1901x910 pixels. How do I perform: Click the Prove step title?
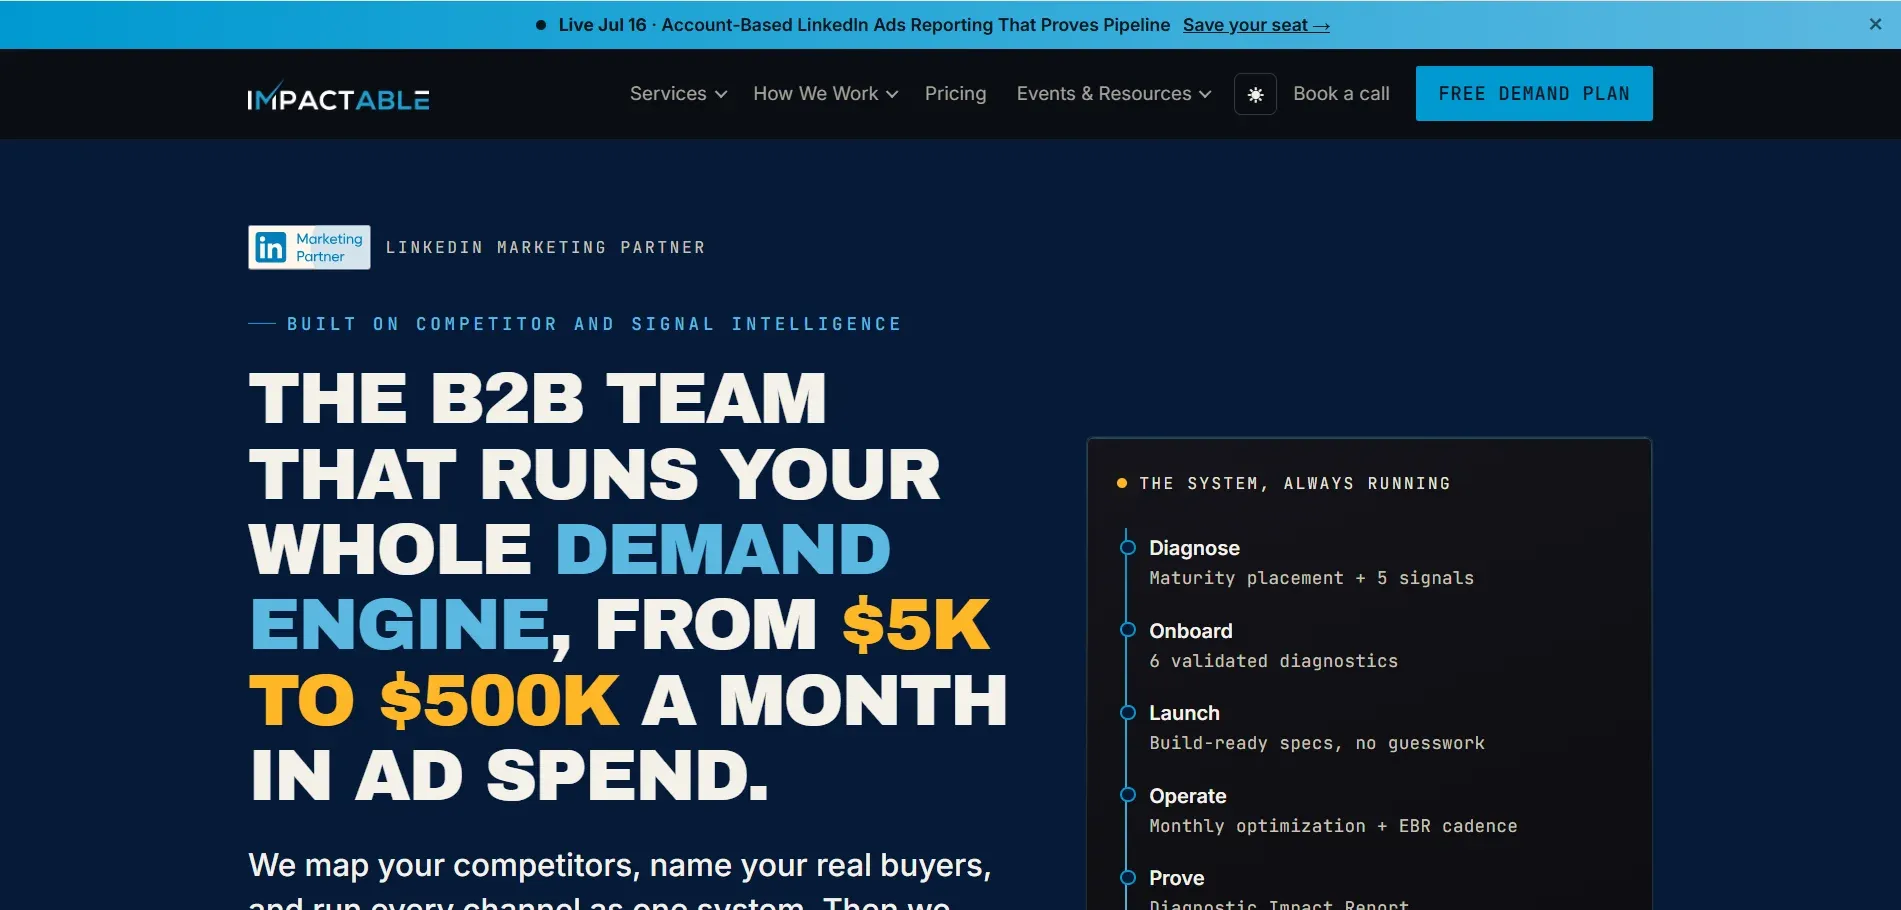coord(1177,878)
